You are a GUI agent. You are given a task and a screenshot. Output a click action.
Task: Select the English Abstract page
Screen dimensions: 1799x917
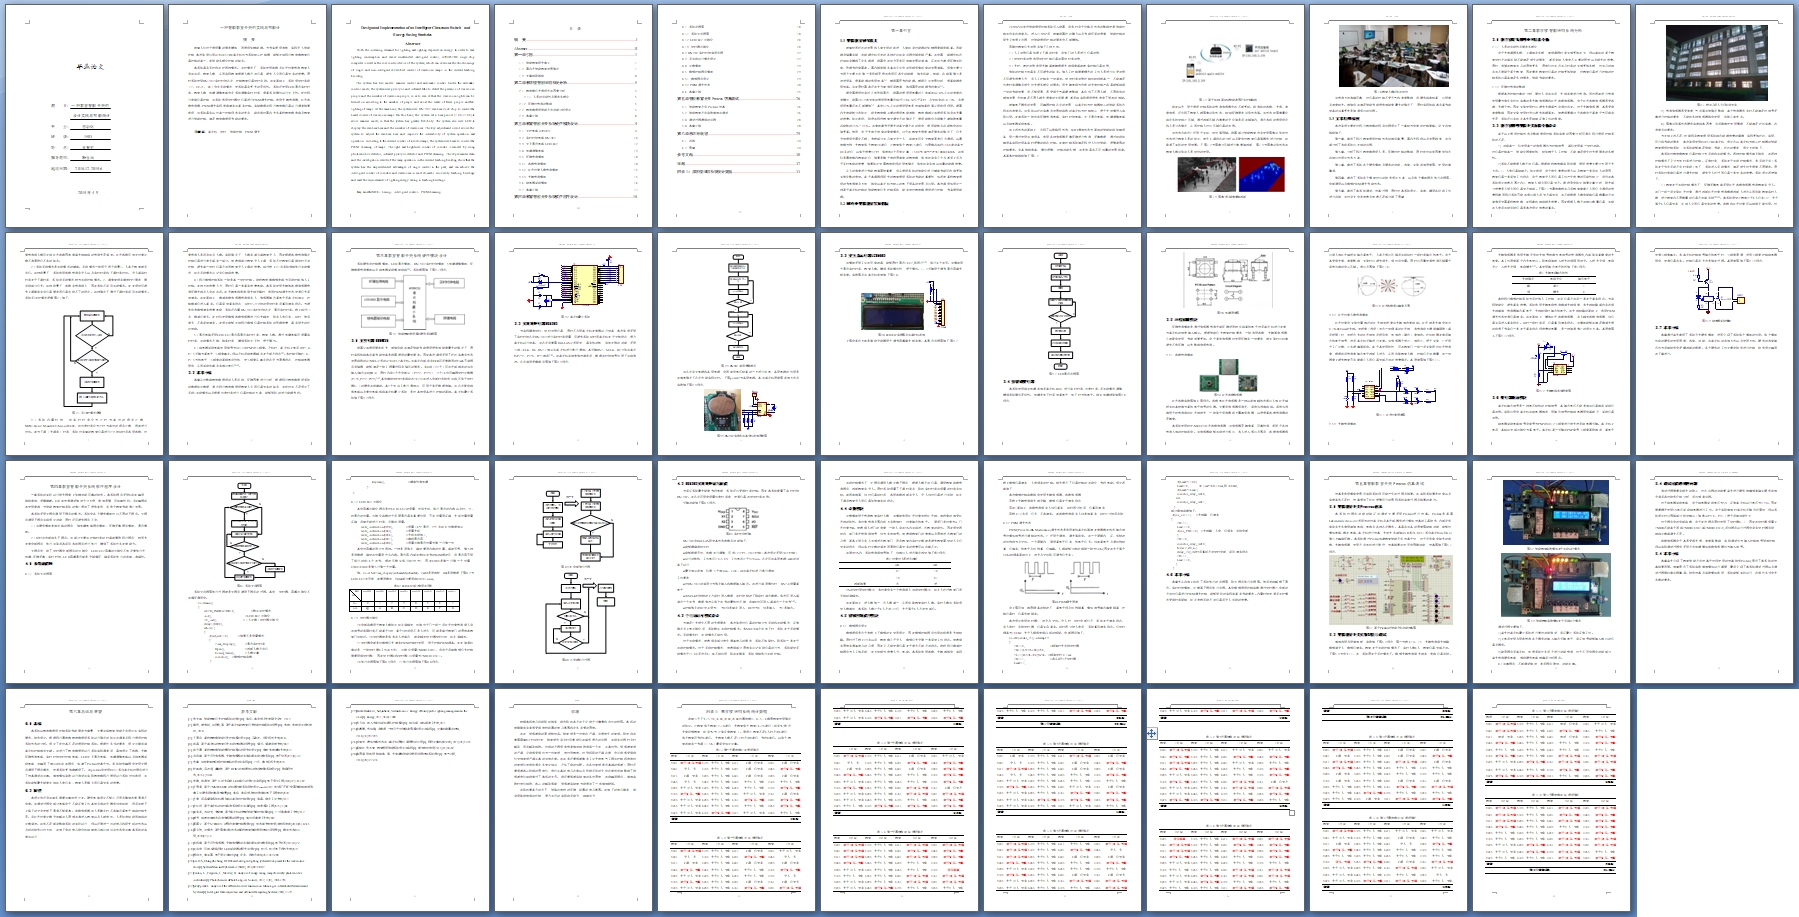click(409, 115)
